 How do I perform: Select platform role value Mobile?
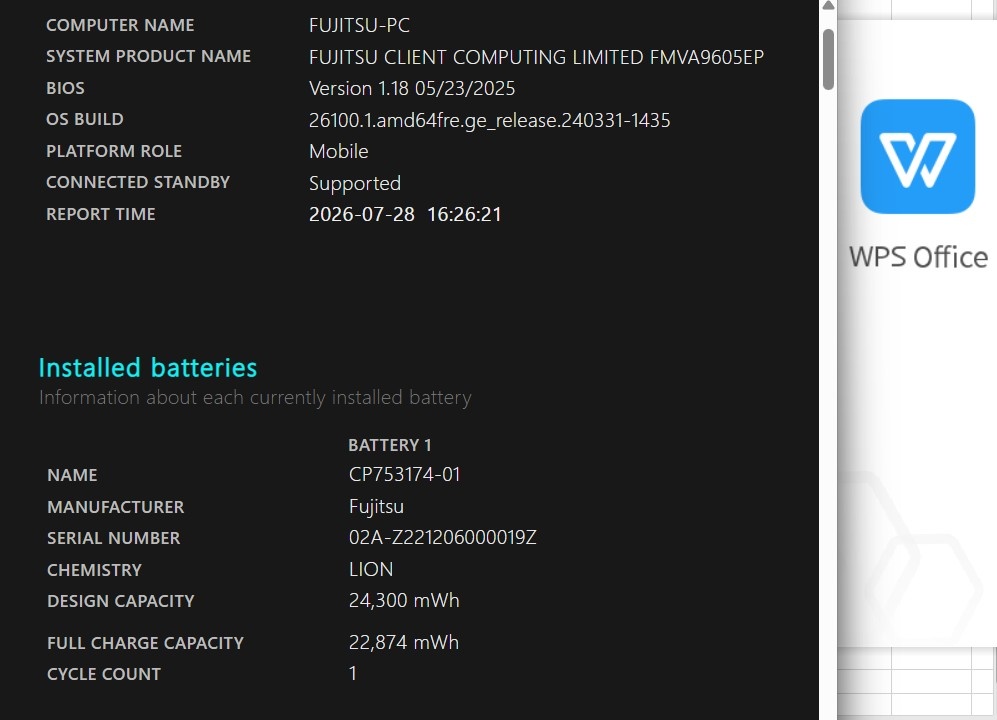(x=338, y=151)
